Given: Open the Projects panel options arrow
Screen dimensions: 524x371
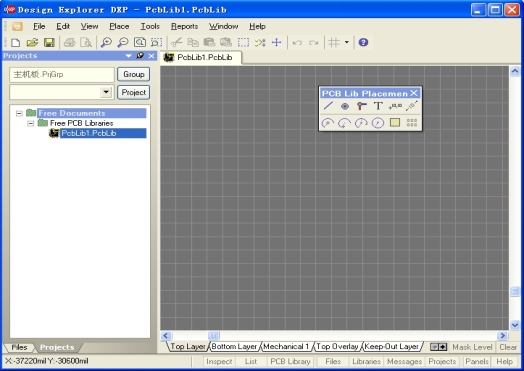Looking at the screenshot, I should tap(128, 56).
